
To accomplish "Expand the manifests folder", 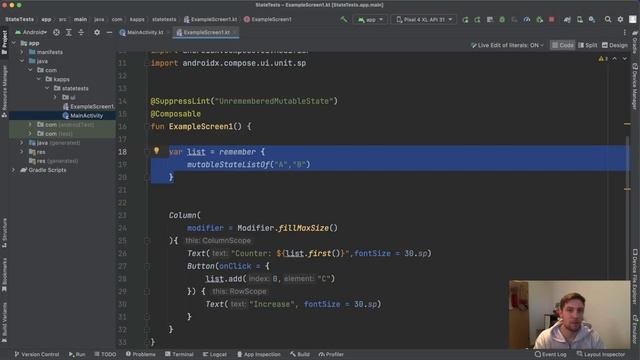I will coord(22,52).
